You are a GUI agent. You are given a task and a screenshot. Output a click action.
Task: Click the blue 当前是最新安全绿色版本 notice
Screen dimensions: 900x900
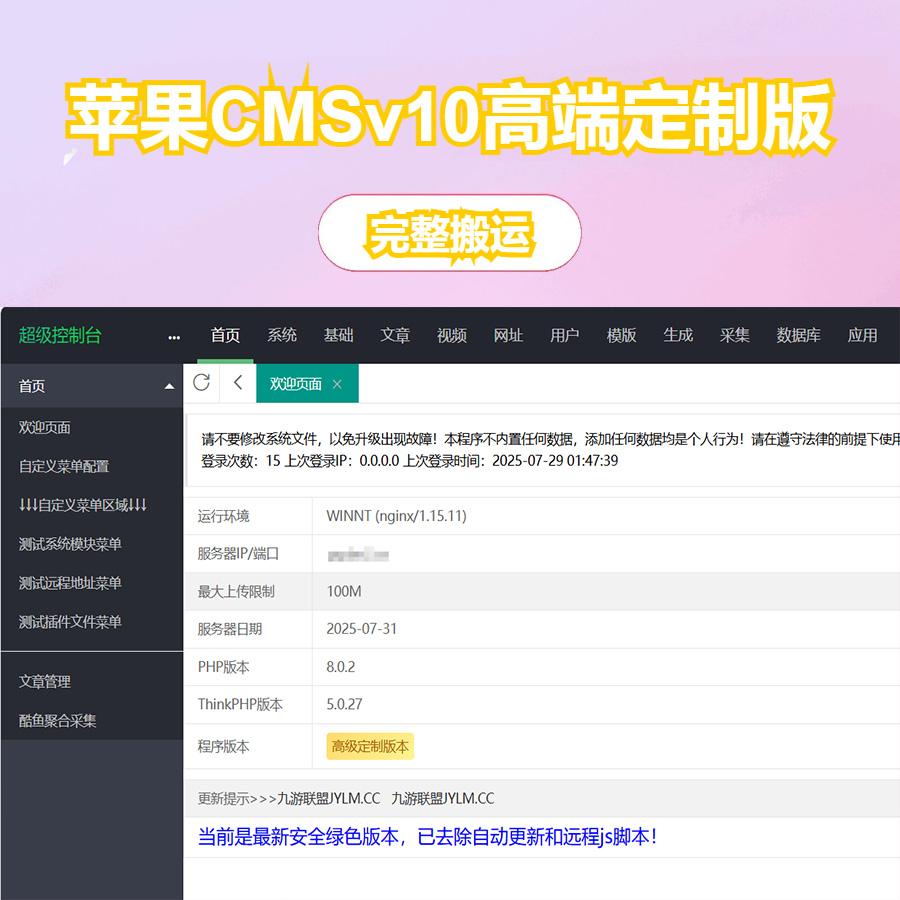coord(428,837)
